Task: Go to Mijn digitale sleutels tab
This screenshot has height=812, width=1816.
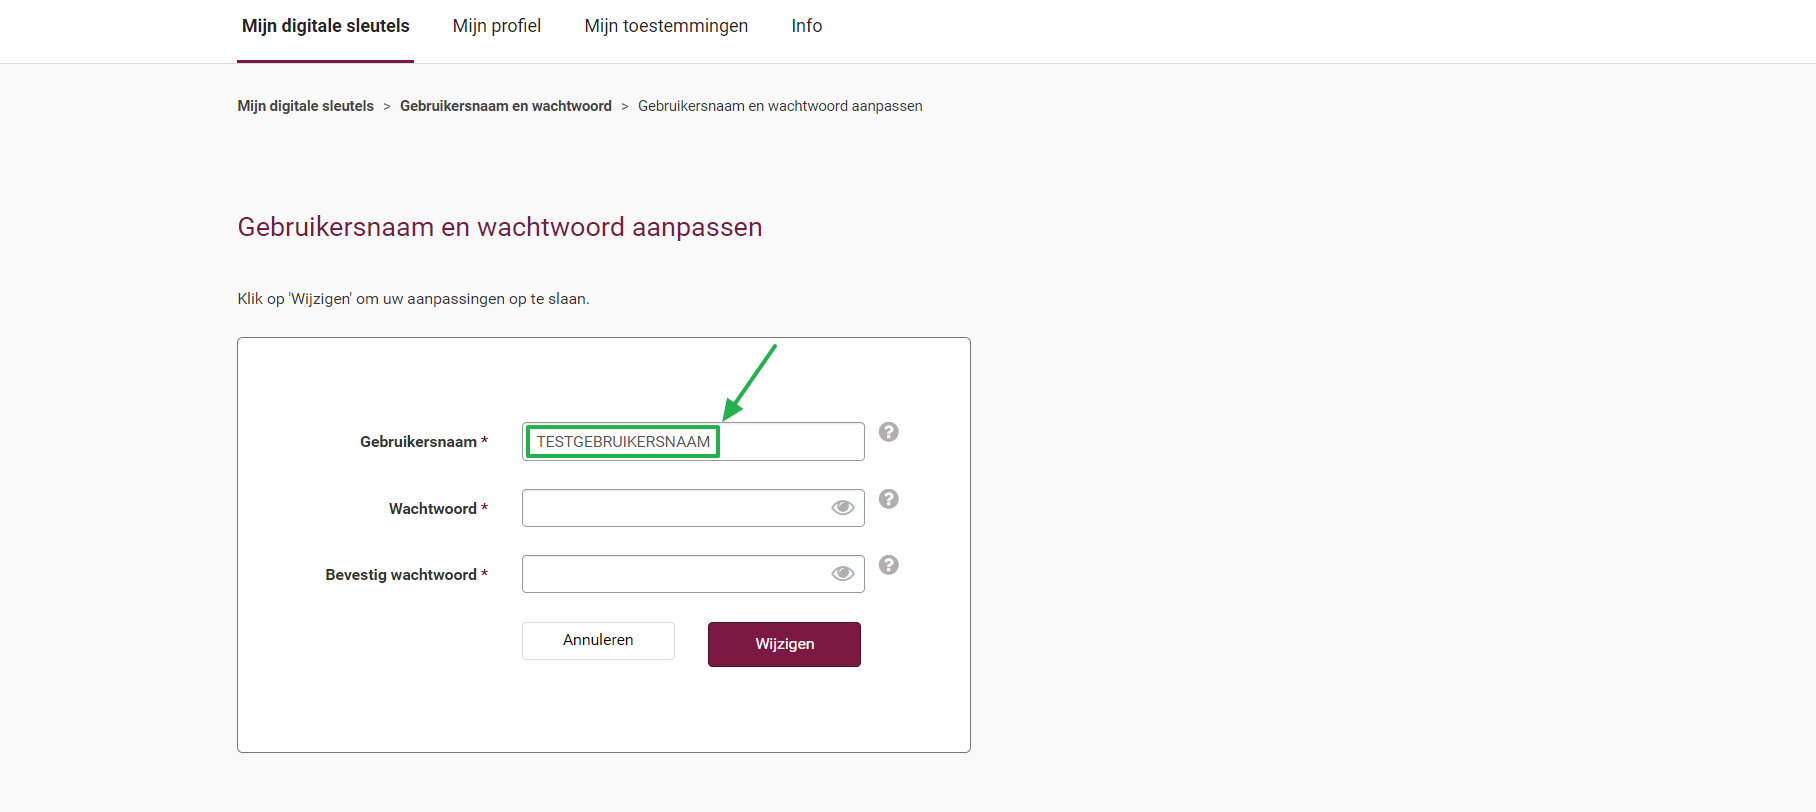Action: coord(325,26)
